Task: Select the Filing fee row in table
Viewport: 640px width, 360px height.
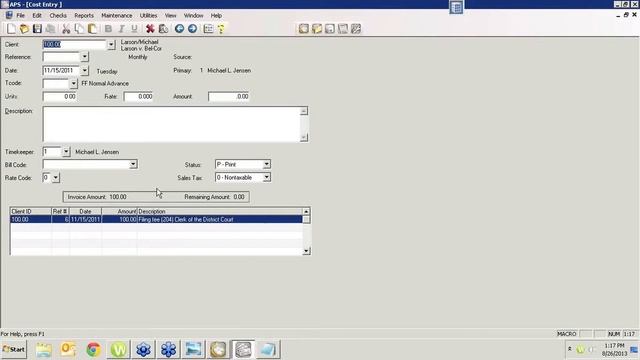Action: click(156, 220)
